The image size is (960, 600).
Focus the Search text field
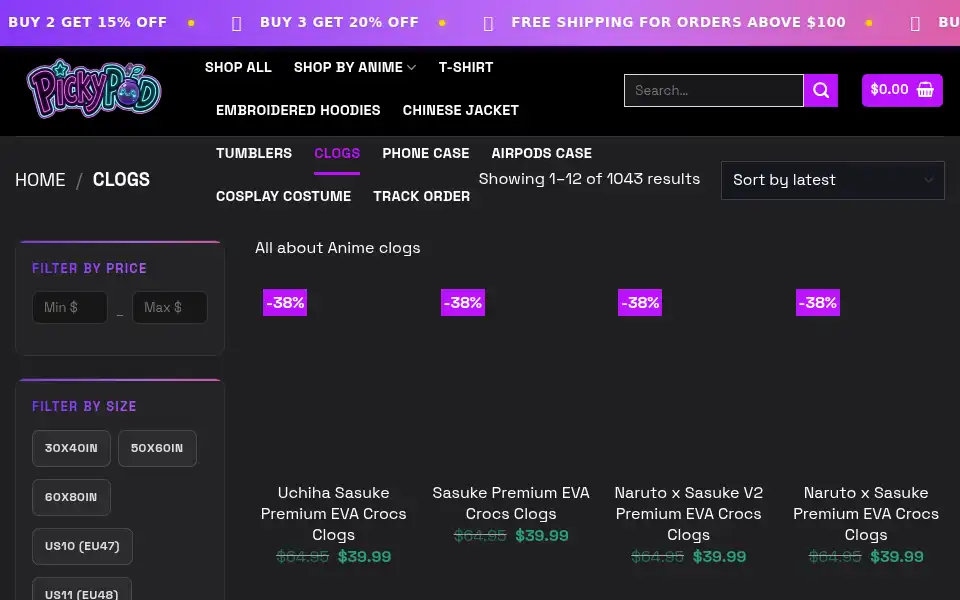pos(714,91)
